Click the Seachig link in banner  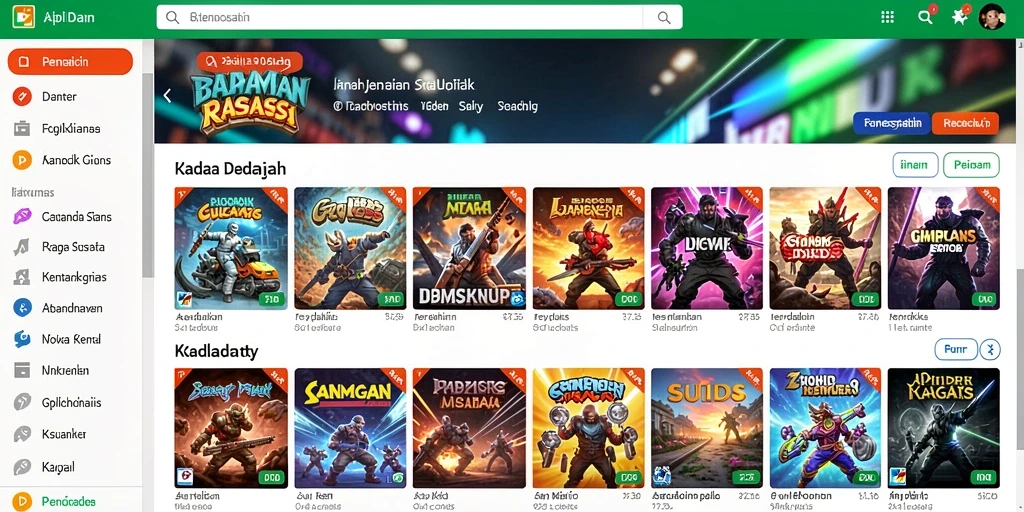[517, 106]
